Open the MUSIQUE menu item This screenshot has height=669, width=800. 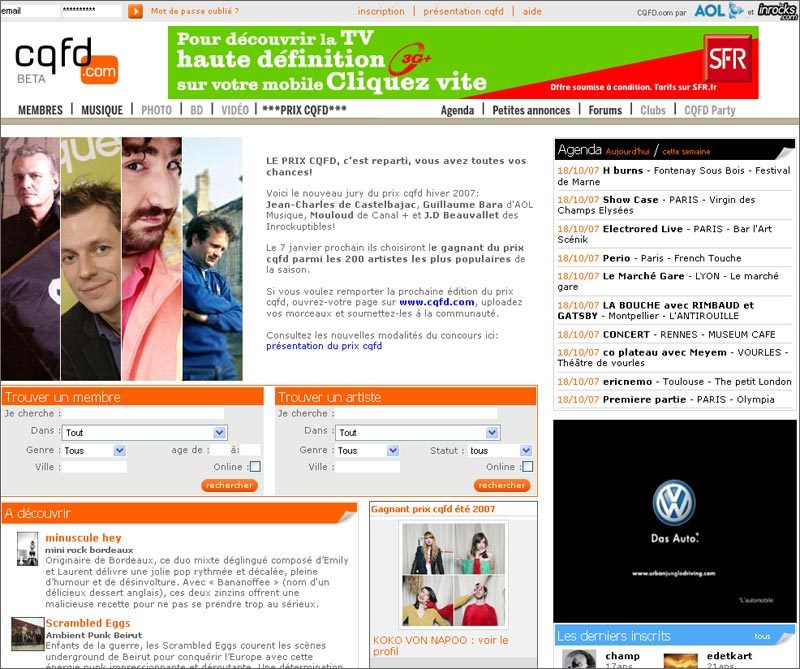point(102,110)
